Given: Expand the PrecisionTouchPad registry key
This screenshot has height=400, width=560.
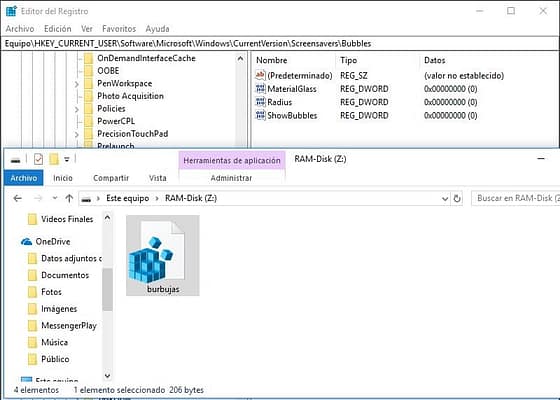Looking at the screenshot, I should pos(77,134).
